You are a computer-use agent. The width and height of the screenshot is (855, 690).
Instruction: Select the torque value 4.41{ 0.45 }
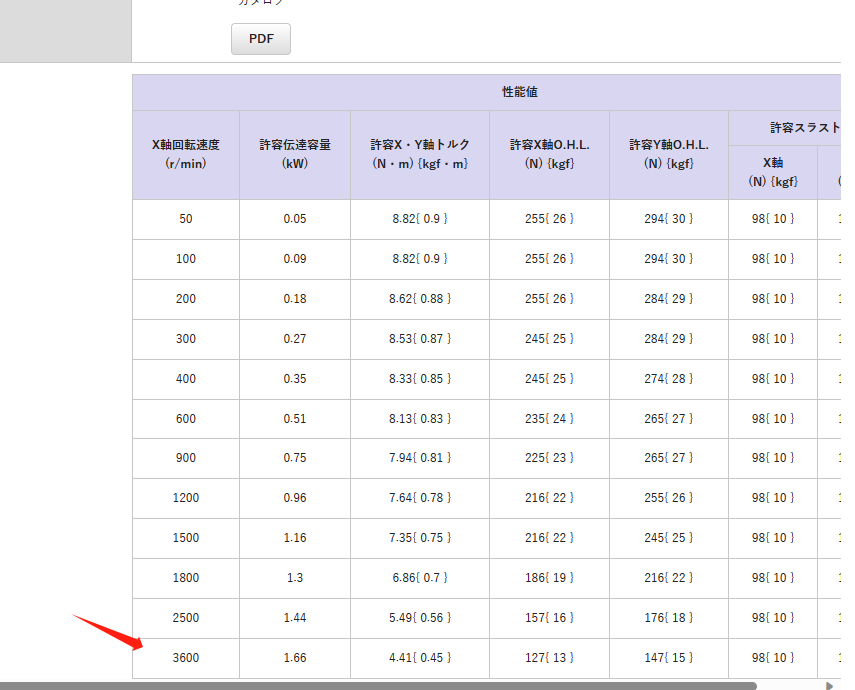coord(418,658)
